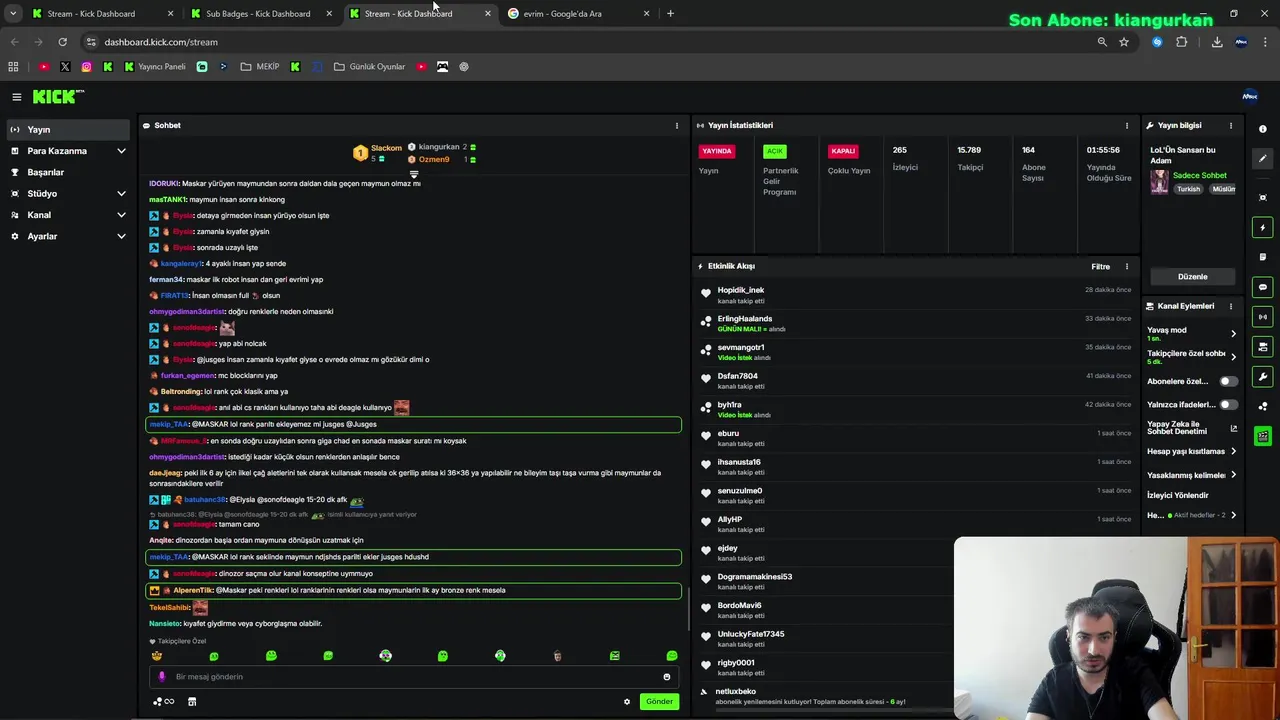Expand the Para Kazanma sidebar section
The width and height of the screenshot is (1280, 720).
[68, 151]
